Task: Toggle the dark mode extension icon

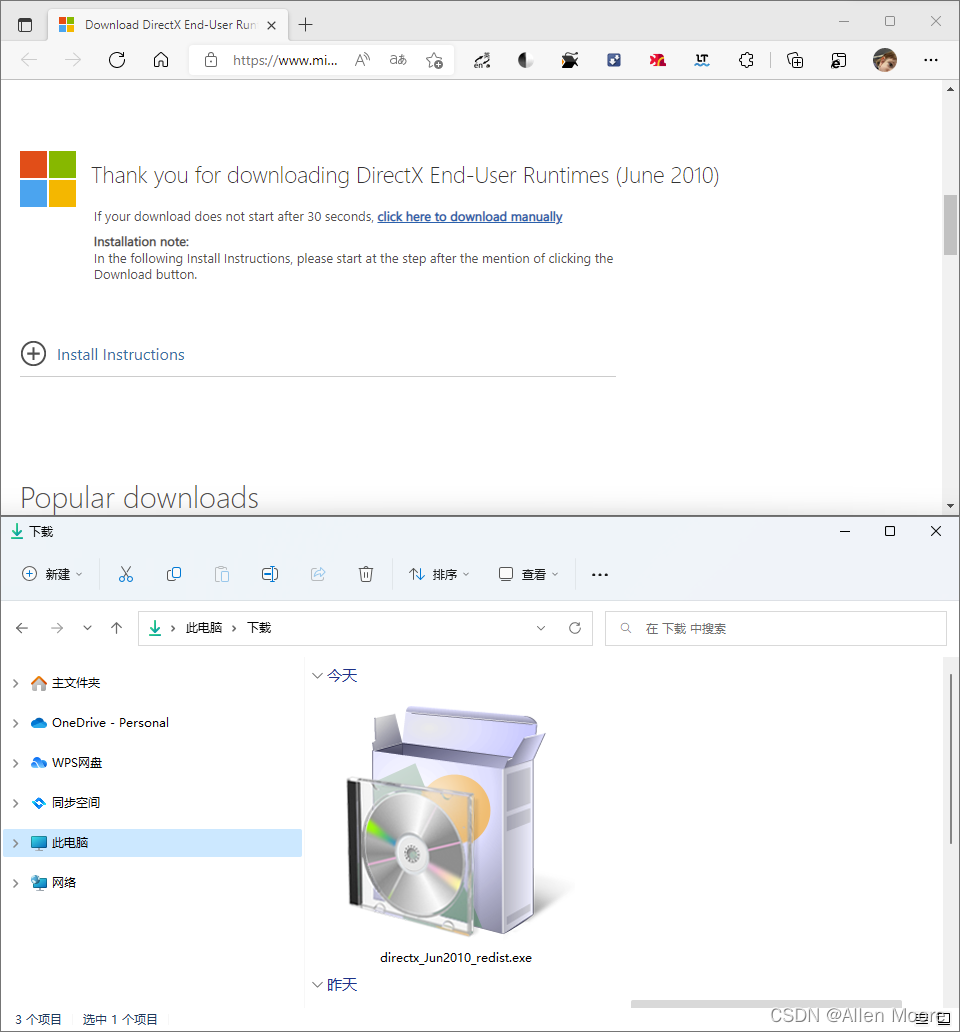Action: point(525,61)
